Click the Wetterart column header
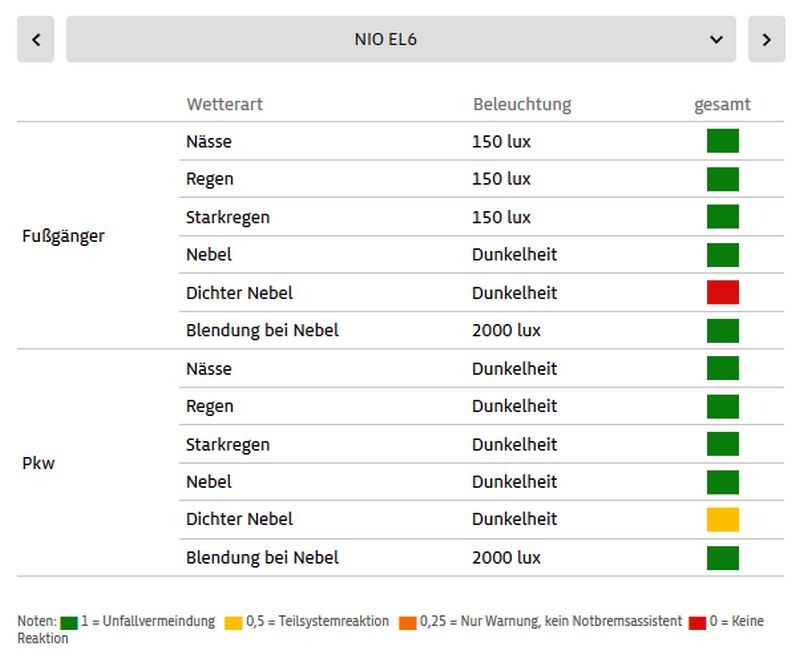This screenshot has height=667, width=800. [224, 104]
